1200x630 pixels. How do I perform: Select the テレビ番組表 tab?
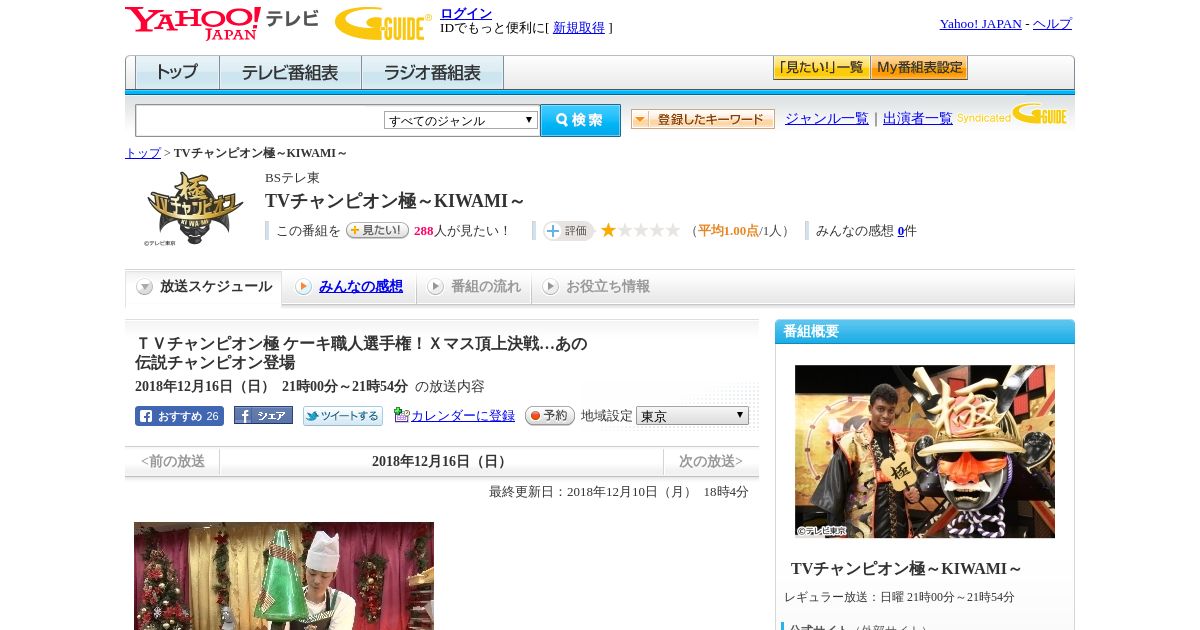(290, 73)
